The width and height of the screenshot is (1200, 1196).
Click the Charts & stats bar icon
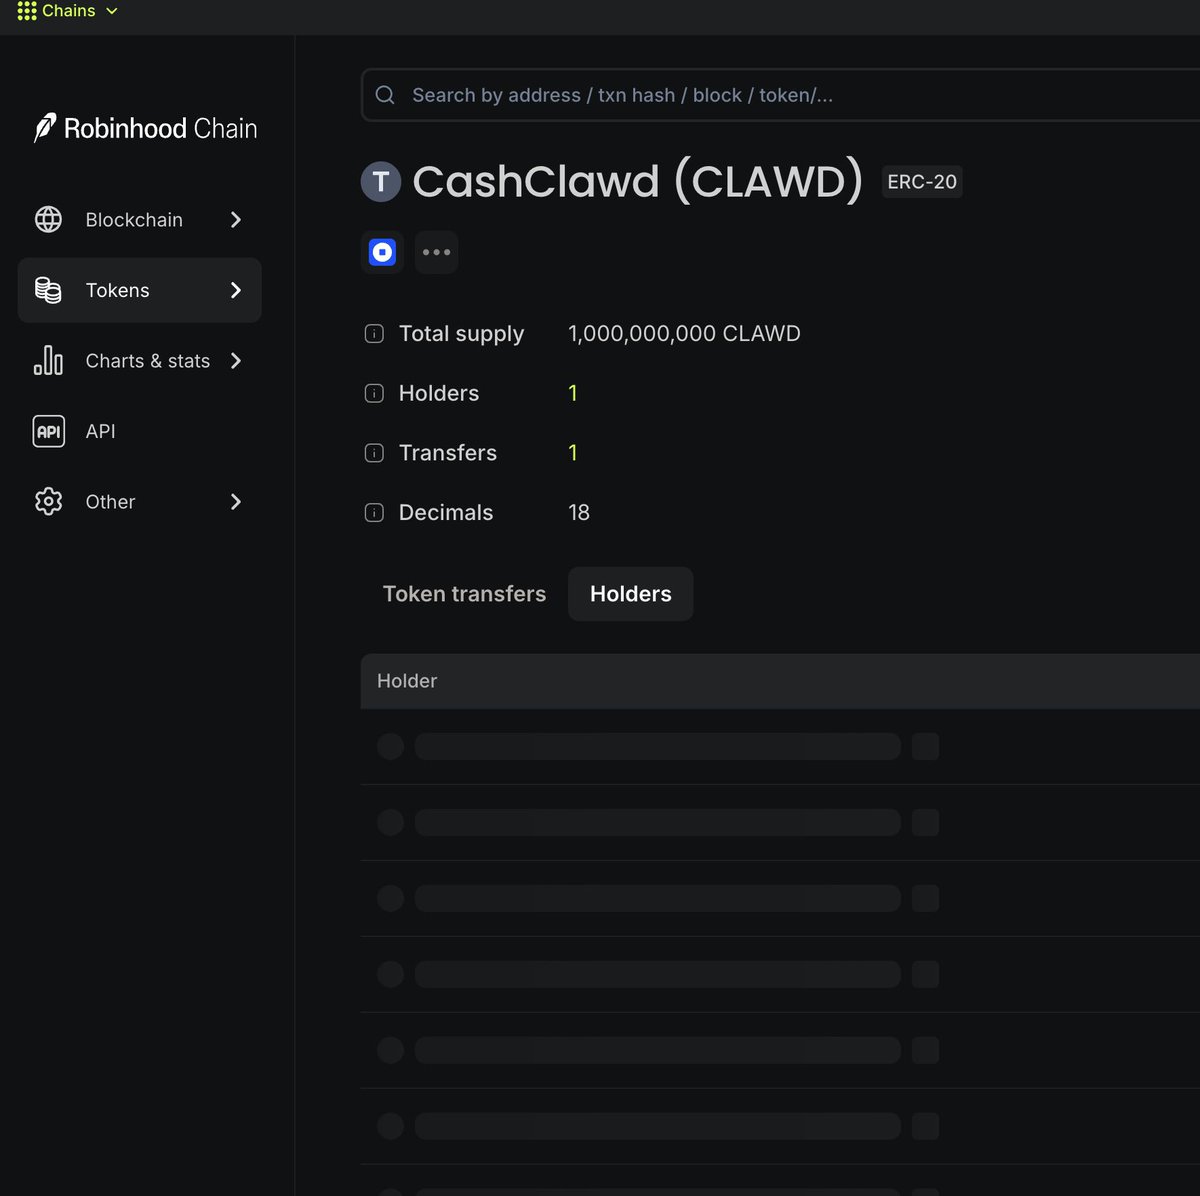(x=48, y=360)
